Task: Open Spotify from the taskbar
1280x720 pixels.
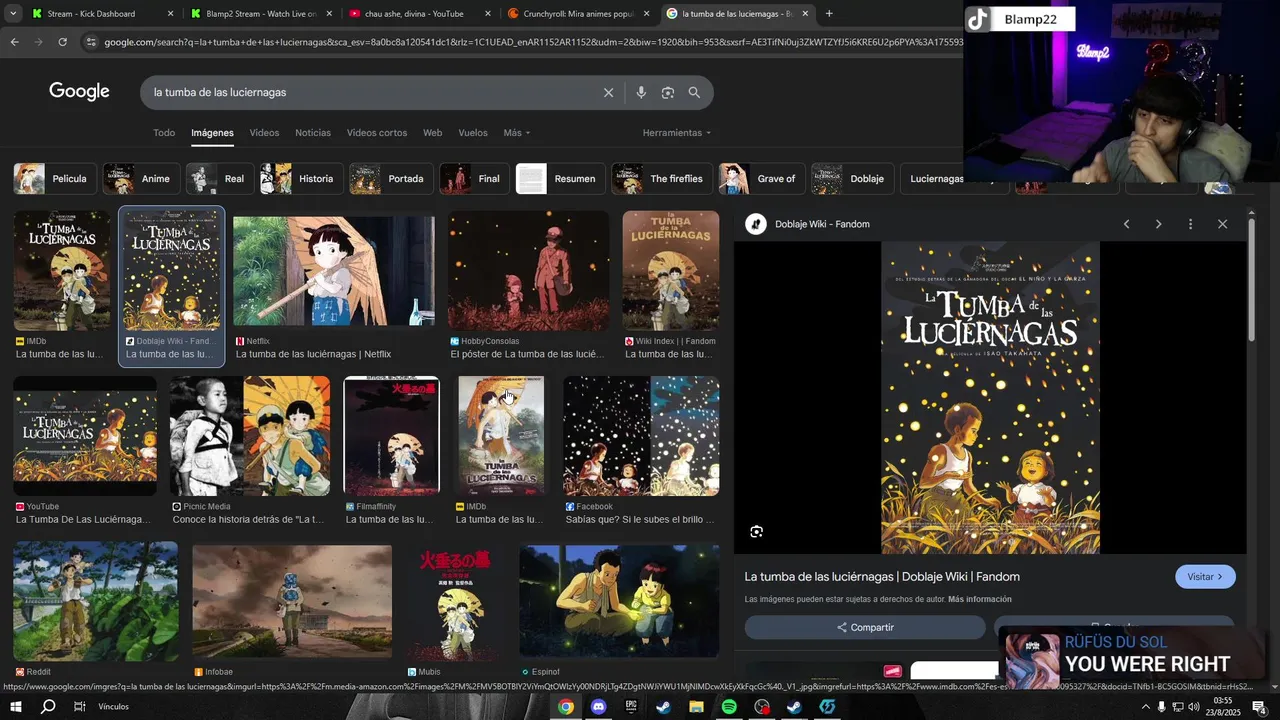Action: point(729,707)
